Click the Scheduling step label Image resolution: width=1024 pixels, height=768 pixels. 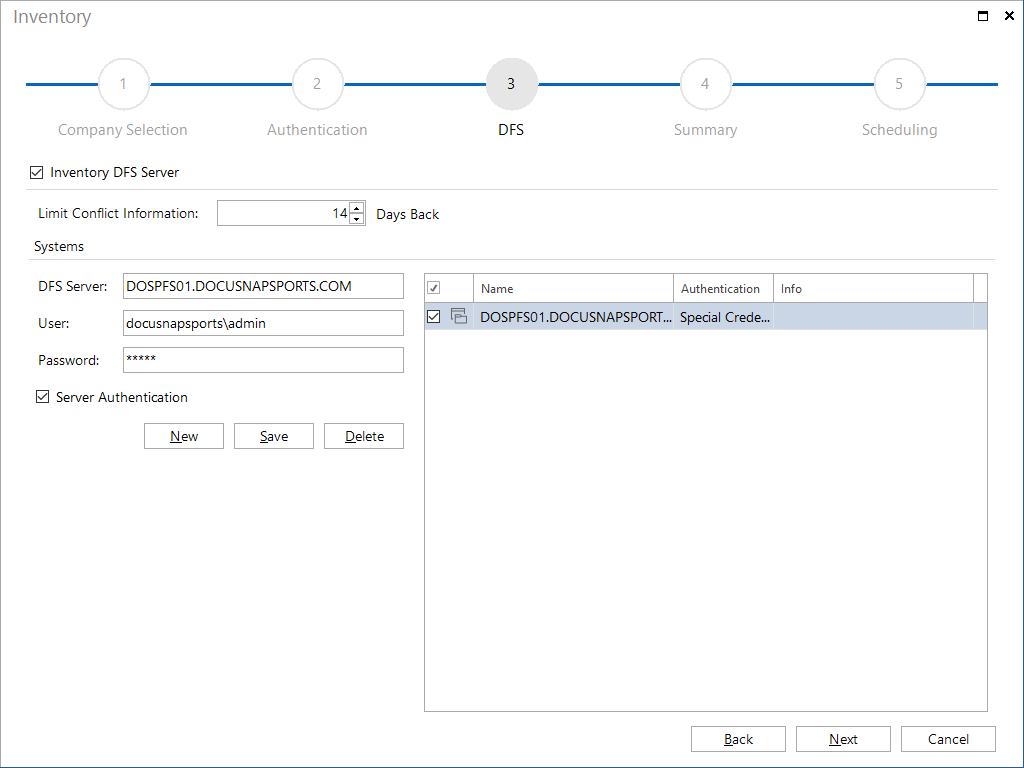[899, 130]
